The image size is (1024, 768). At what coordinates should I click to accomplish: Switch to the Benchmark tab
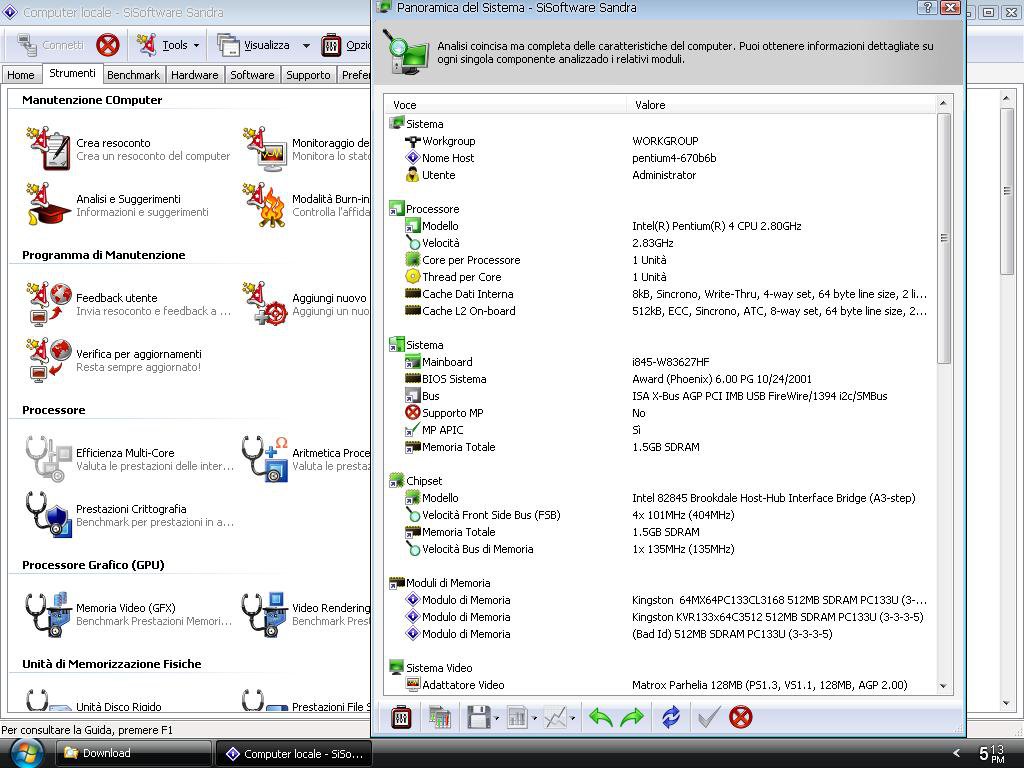(133, 75)
